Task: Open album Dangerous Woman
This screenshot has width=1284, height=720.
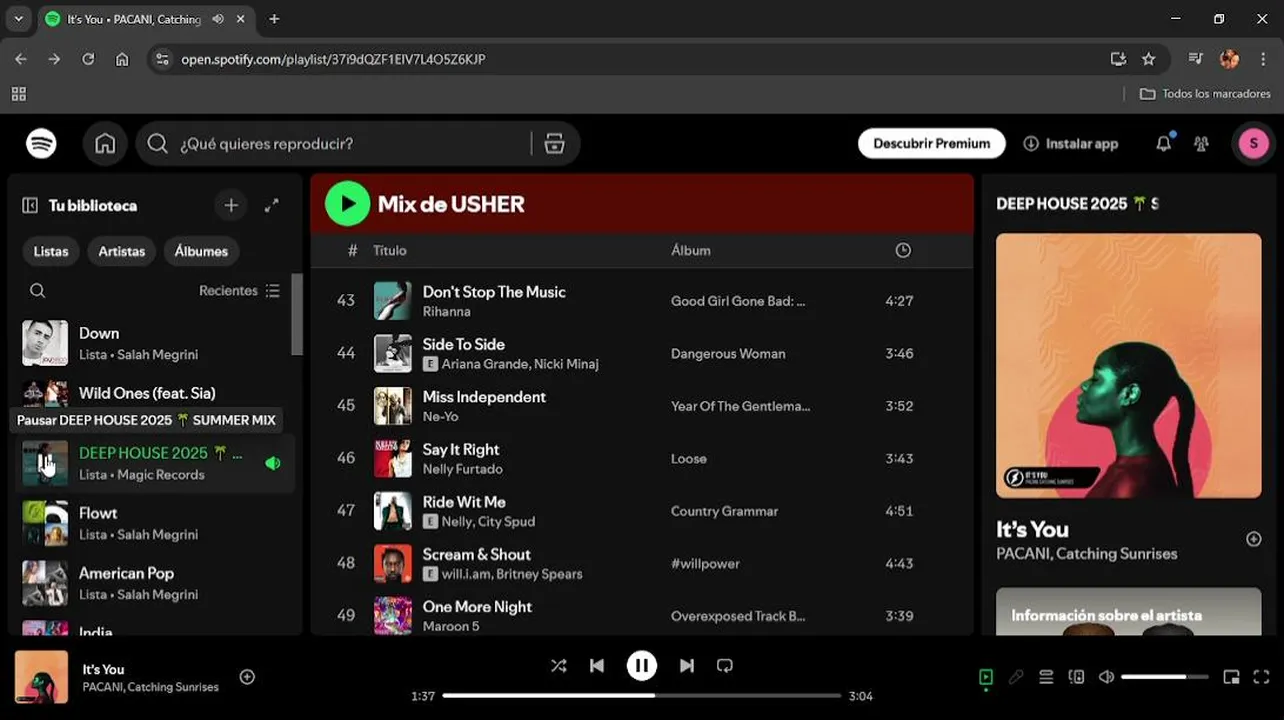Action: pyautogui.click(x=728, y=354)
